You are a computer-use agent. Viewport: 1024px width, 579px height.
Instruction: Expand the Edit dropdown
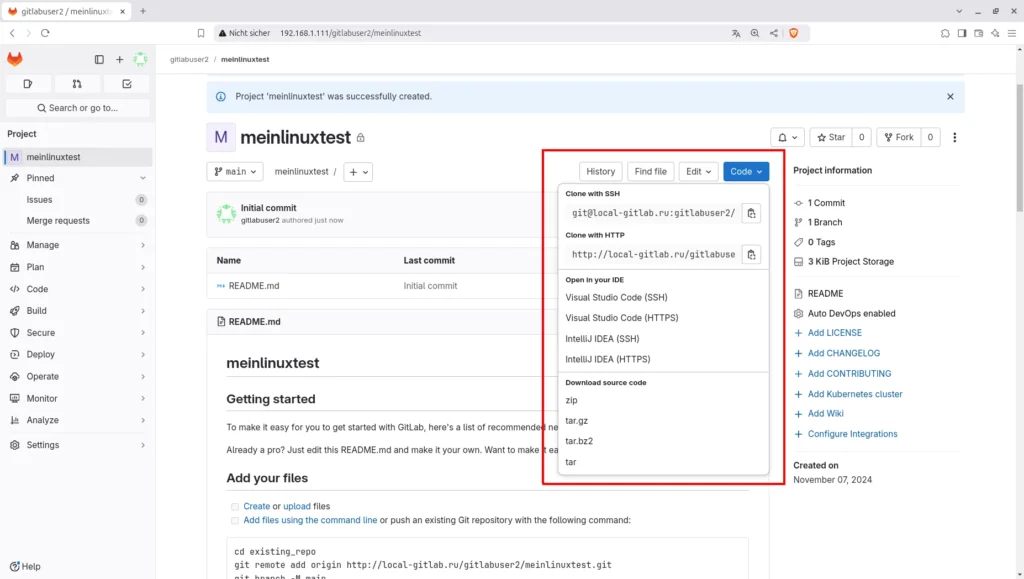pyautogui.click(x=698, y=172)
